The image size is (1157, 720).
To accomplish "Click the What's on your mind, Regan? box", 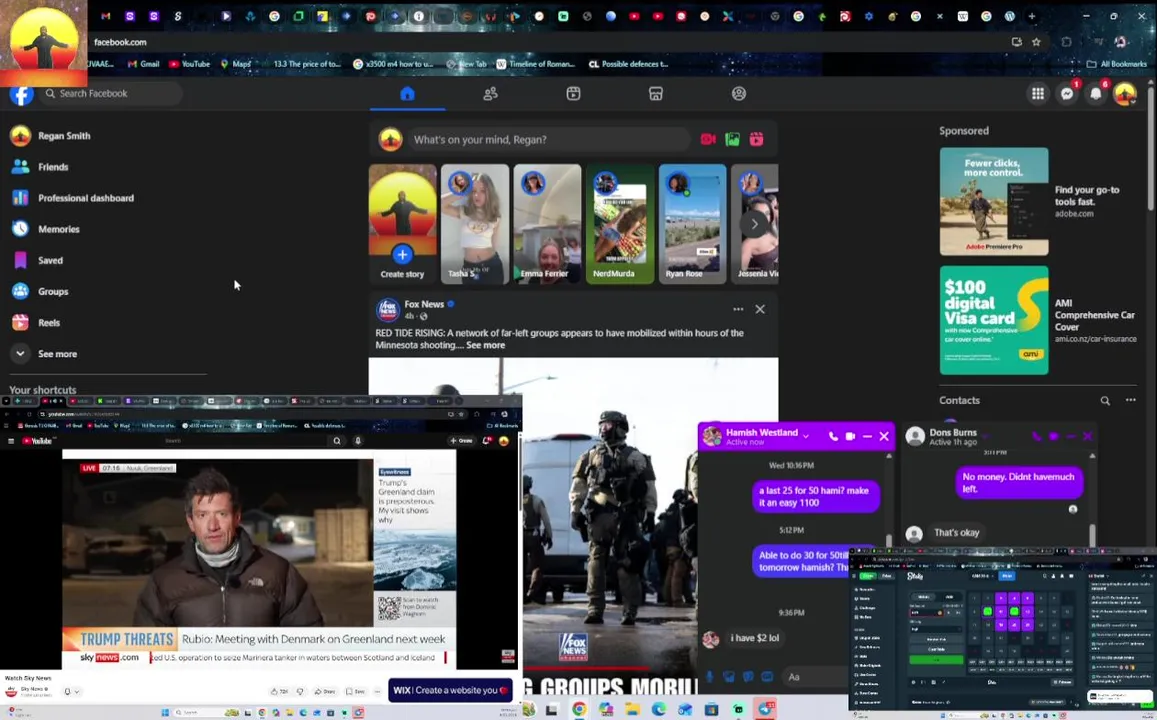I will click(549, 139).
